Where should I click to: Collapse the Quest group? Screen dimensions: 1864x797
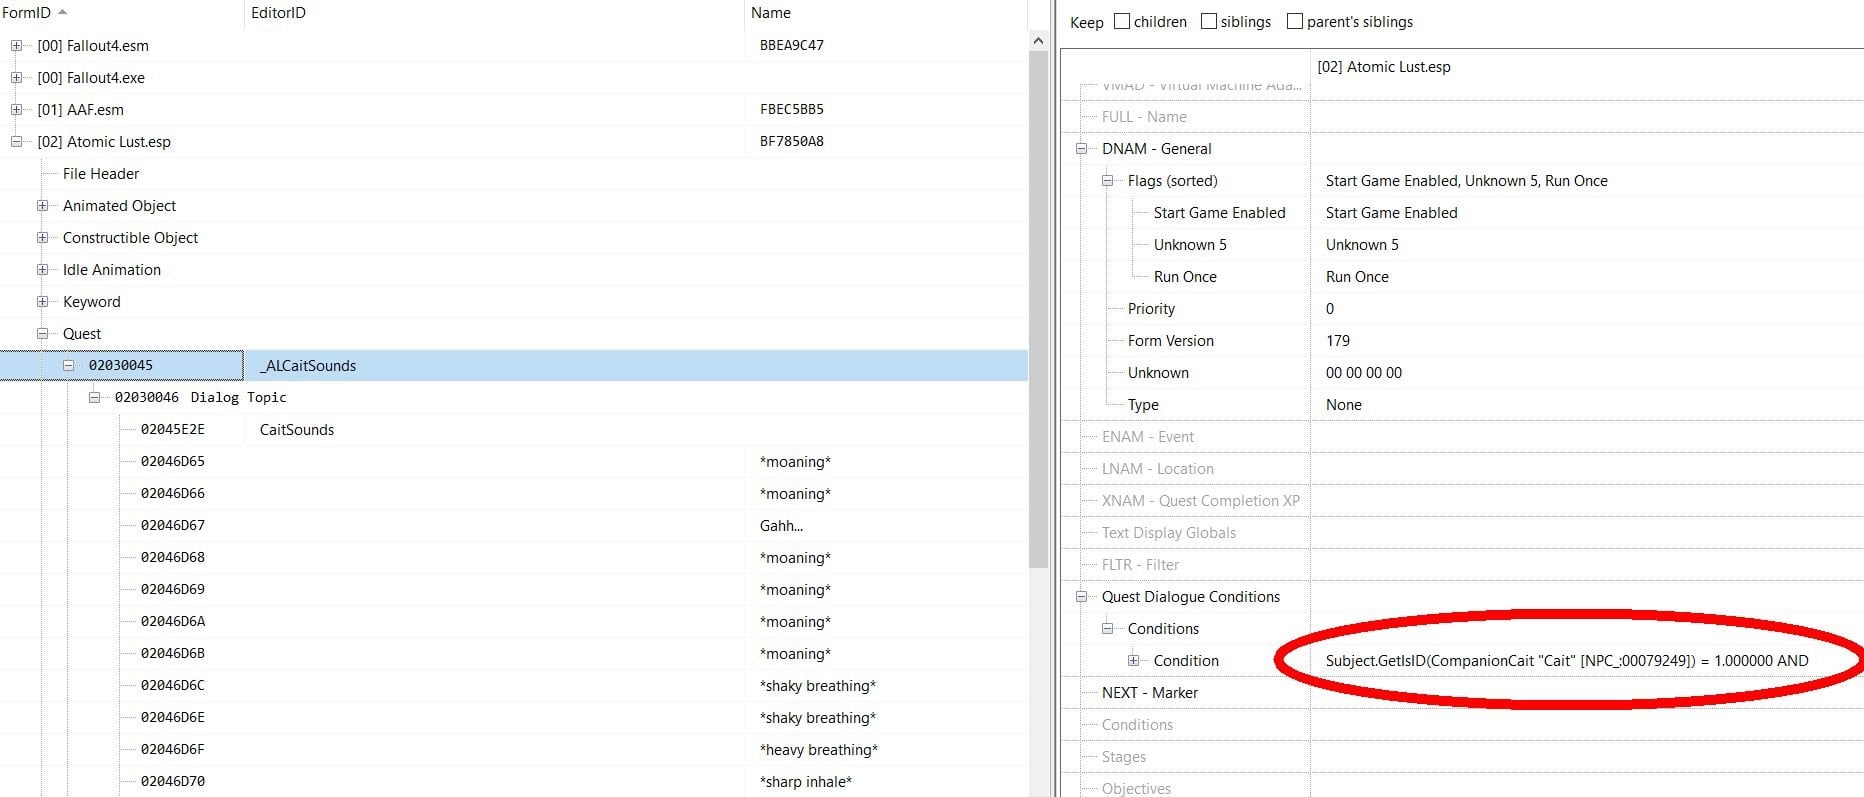click(42, 334)
